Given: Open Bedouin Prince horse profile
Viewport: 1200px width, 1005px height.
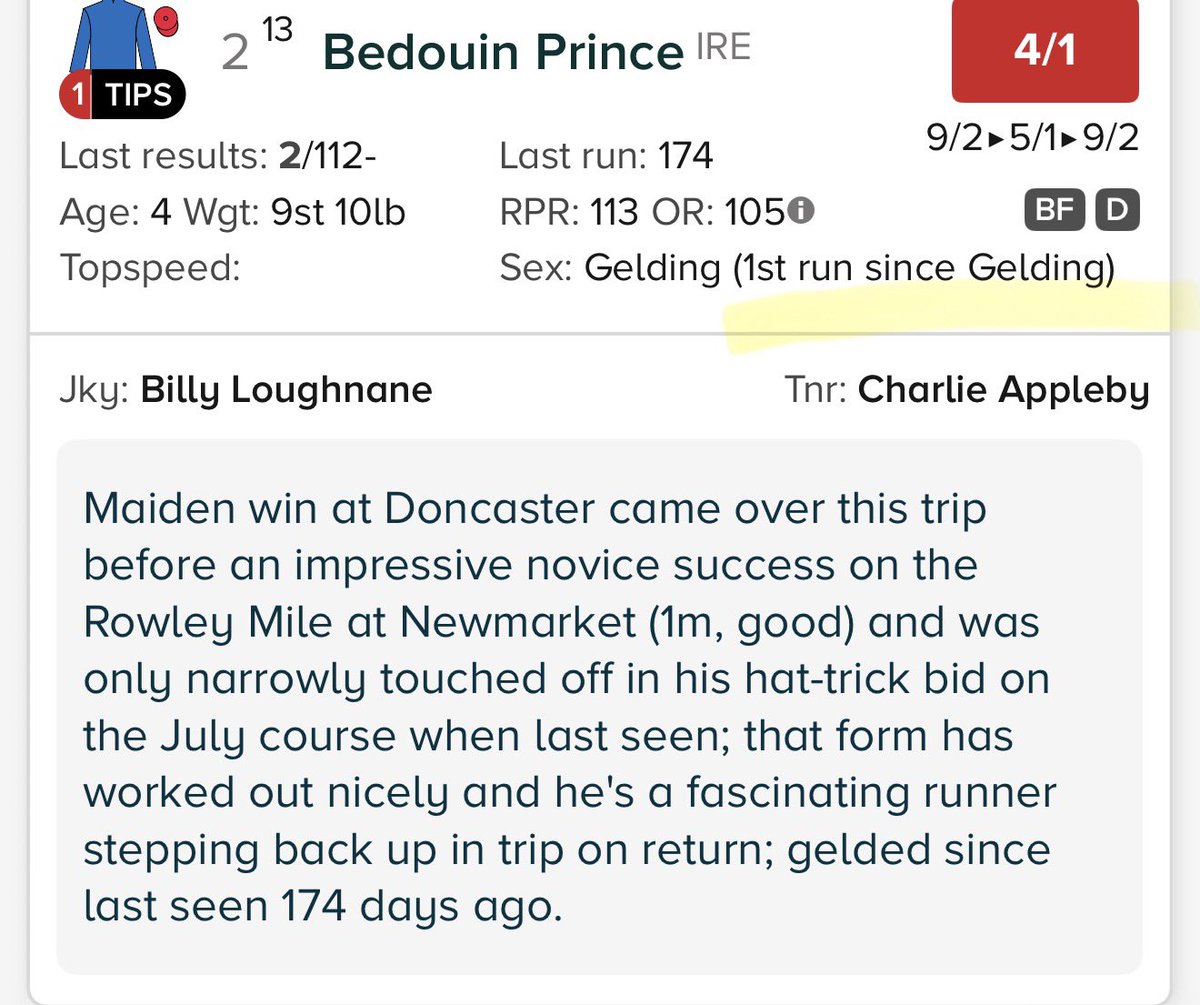Looking at the screenshot, I should click(x=503, y=52).
